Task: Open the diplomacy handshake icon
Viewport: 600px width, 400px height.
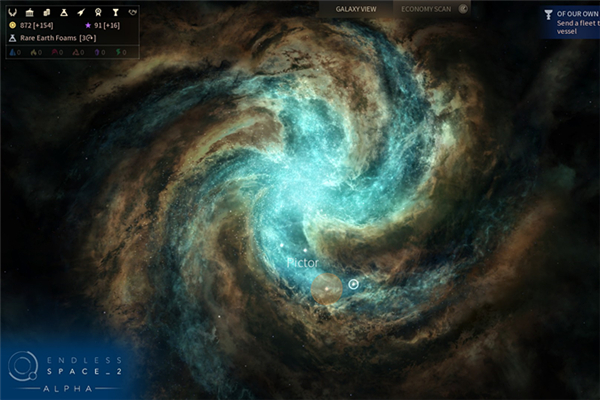Action: 132,13
